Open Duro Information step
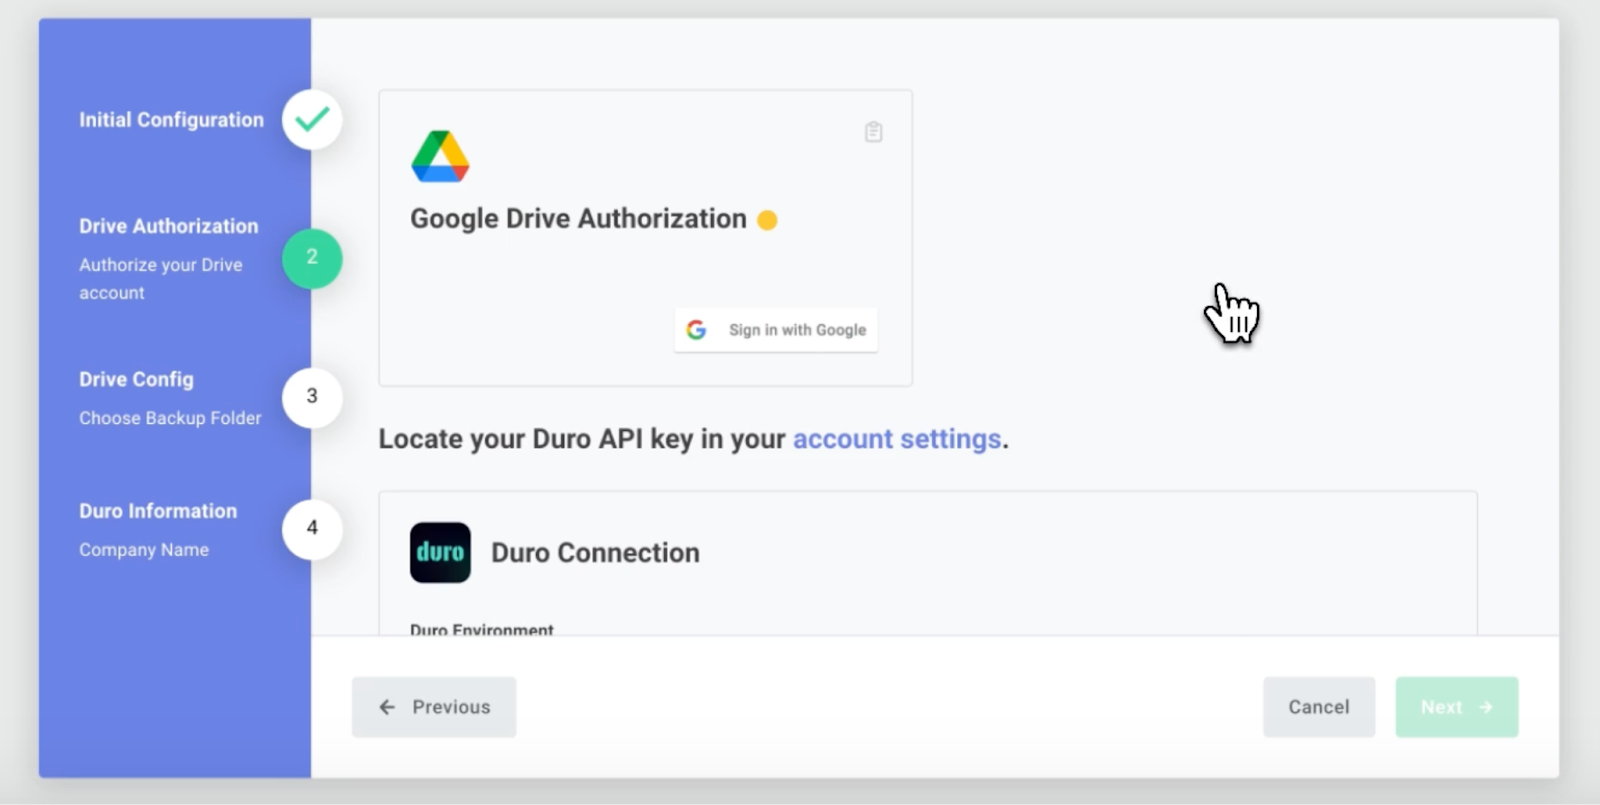Viewport: 1600px width, 805px height. click(x=158, y=511)
